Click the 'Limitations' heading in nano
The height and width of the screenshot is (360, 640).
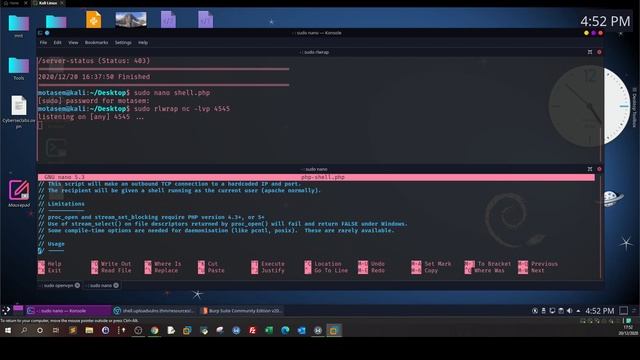click(x=66, y=204)
